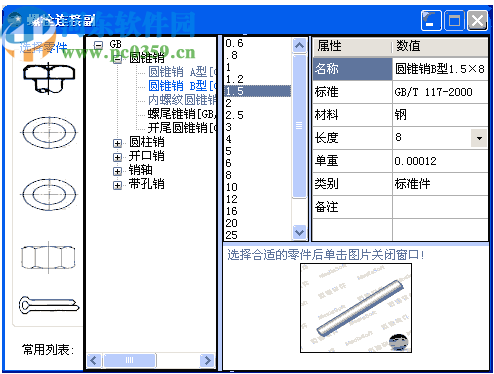494x374 pixels.
Task: Click size list vertical scrollbar thumb
Action: pyautogui.click(x=299, y=126)
